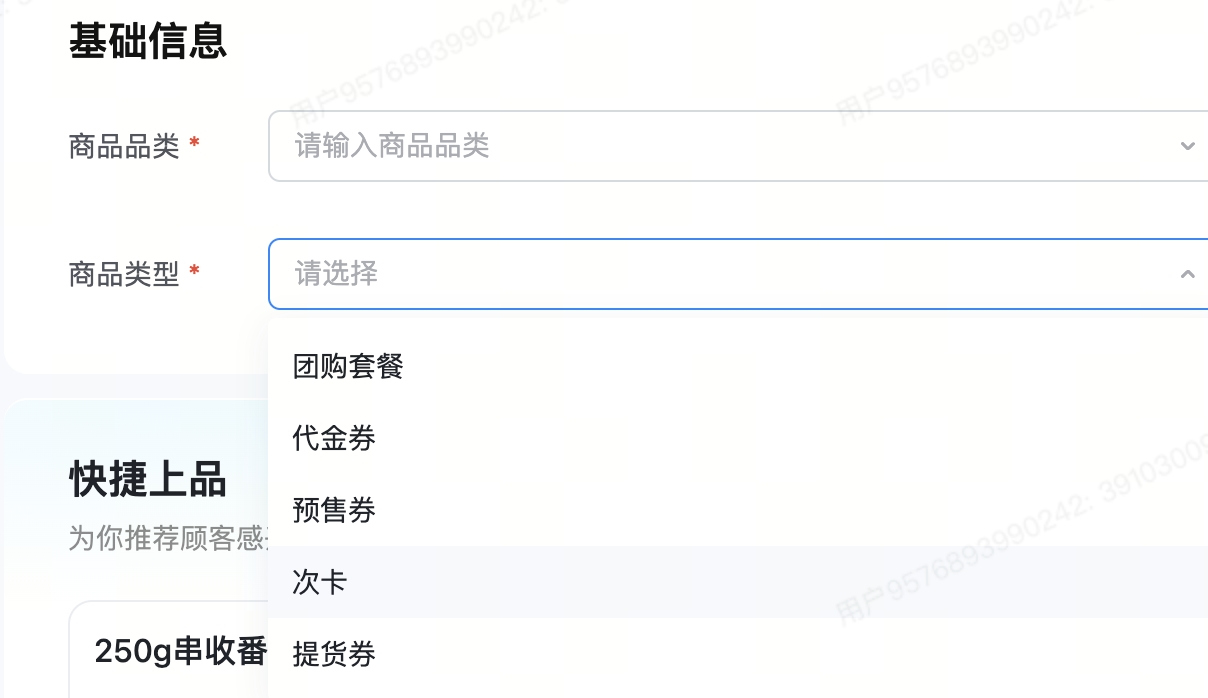The height and width of the screenshot is (698, 1208).
Task: Click the 快捷上品 section title
Action: tap(148, 480)
